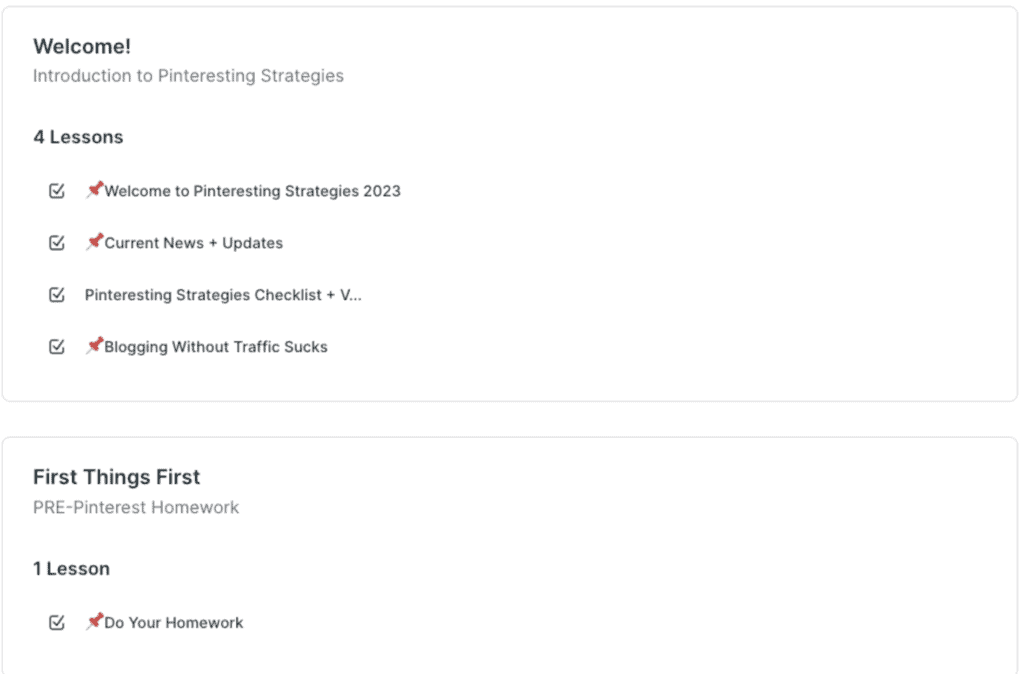1024x674 pixels.
Task: Expand the Welcome! module card
Action: click(512, 200)
